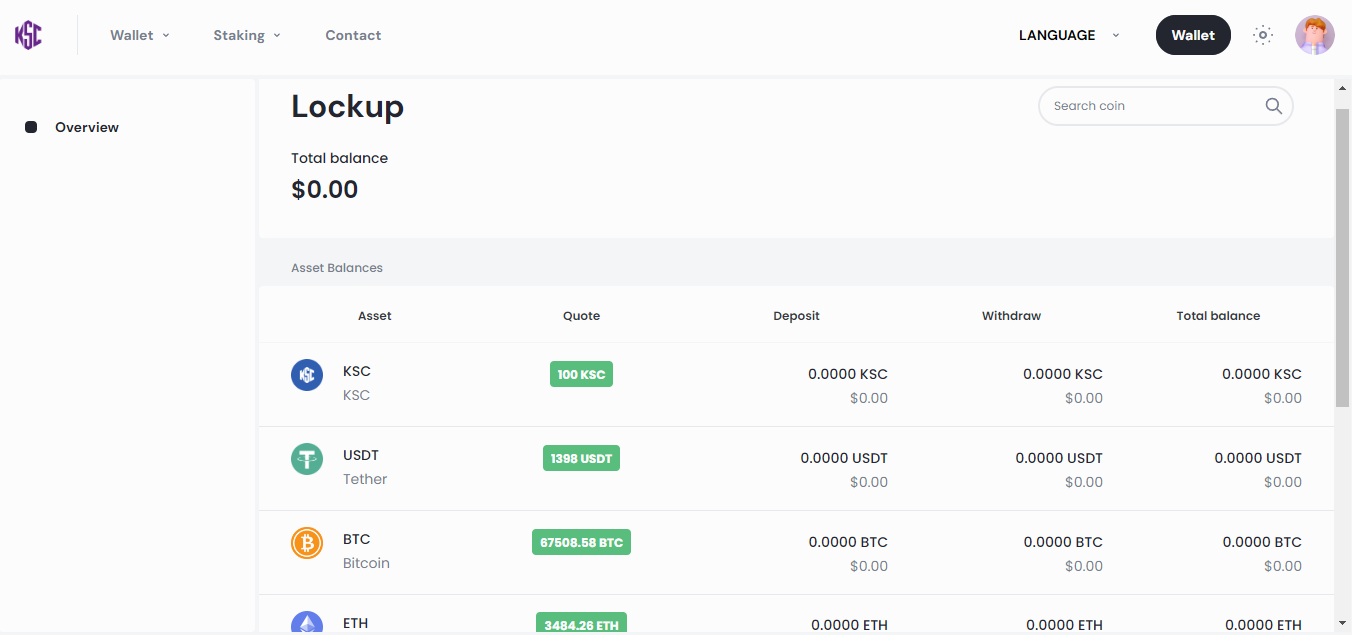Click the $0.00 total balance amount
The width and height of the screenshot is (1352, 635).
(x=324, y=189)
